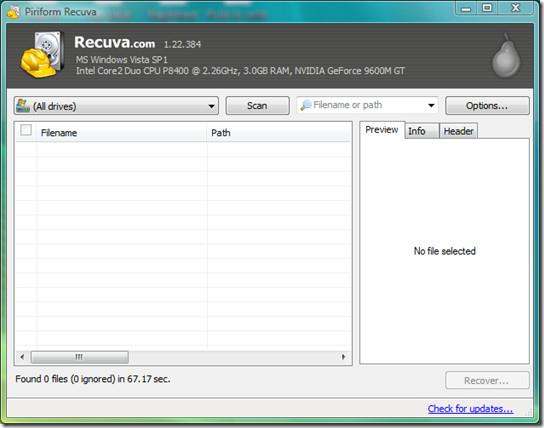
Task: Click the Piriform pear logo
Action: (x=507, y=56)
